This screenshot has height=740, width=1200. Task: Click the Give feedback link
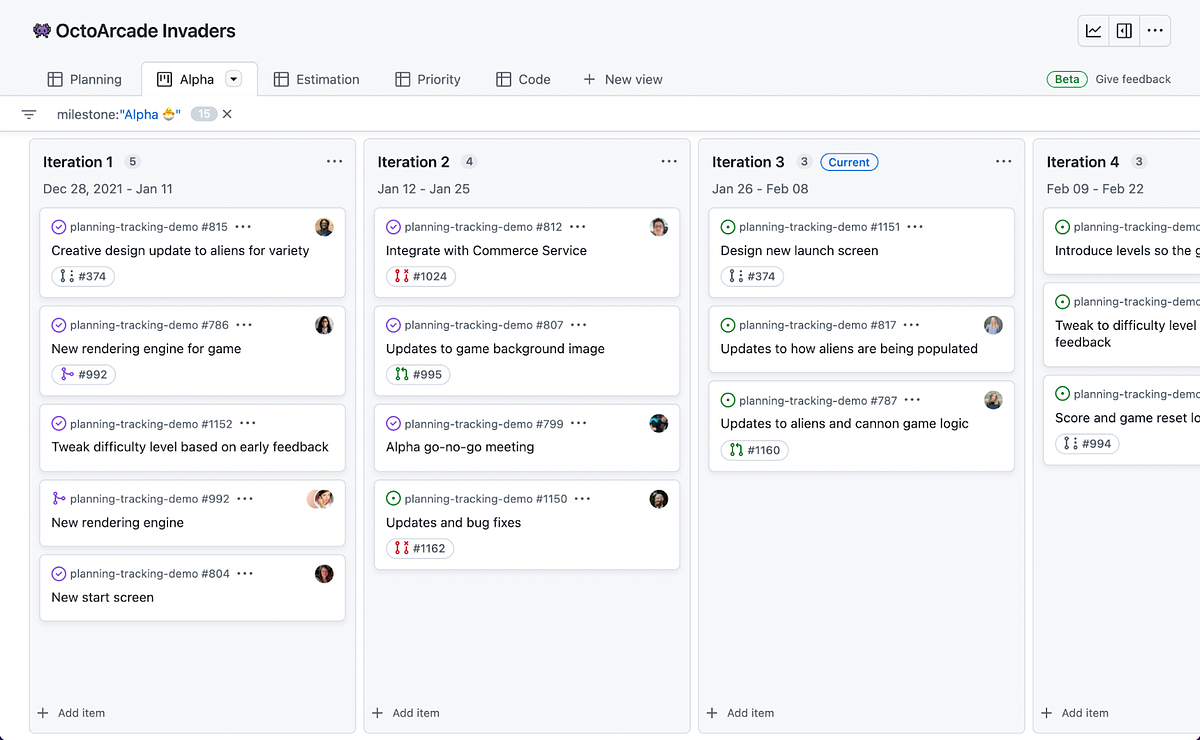coord(1133,78)
